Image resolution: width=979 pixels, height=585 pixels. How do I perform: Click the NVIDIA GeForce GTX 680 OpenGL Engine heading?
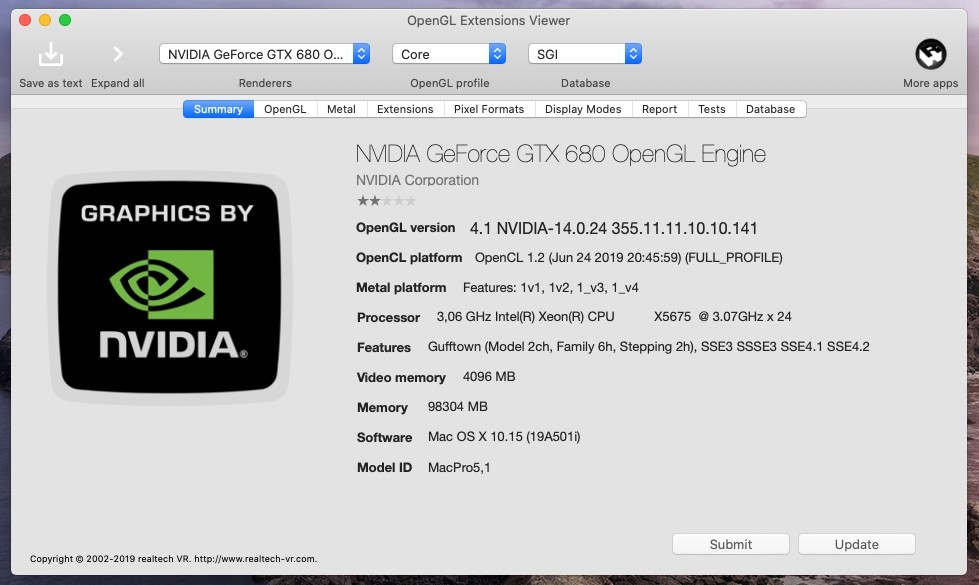tap(561, 154)
